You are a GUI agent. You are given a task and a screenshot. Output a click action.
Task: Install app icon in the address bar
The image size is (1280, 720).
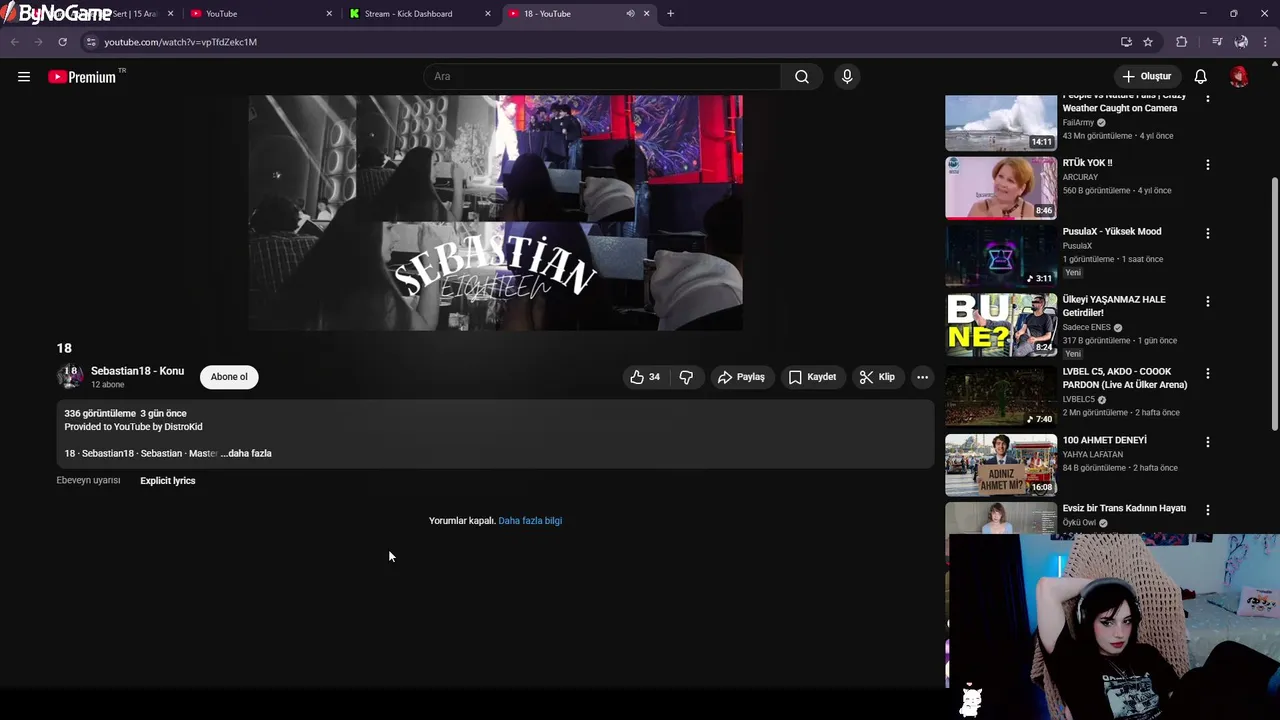click(1126, 42)
